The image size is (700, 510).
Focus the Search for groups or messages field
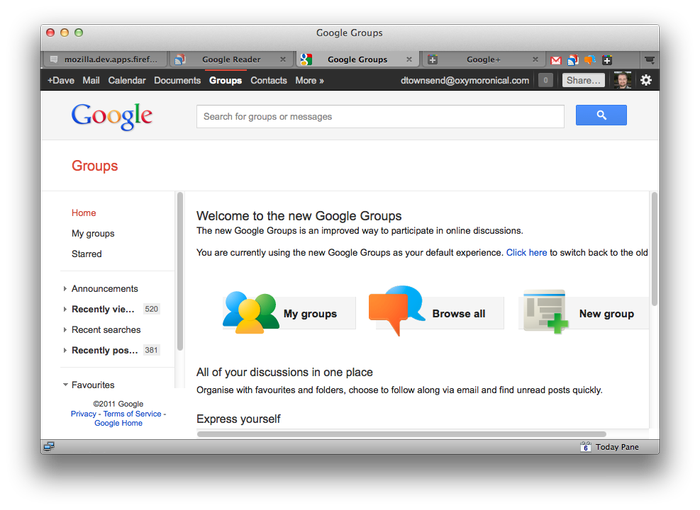[x=380, y=117]
